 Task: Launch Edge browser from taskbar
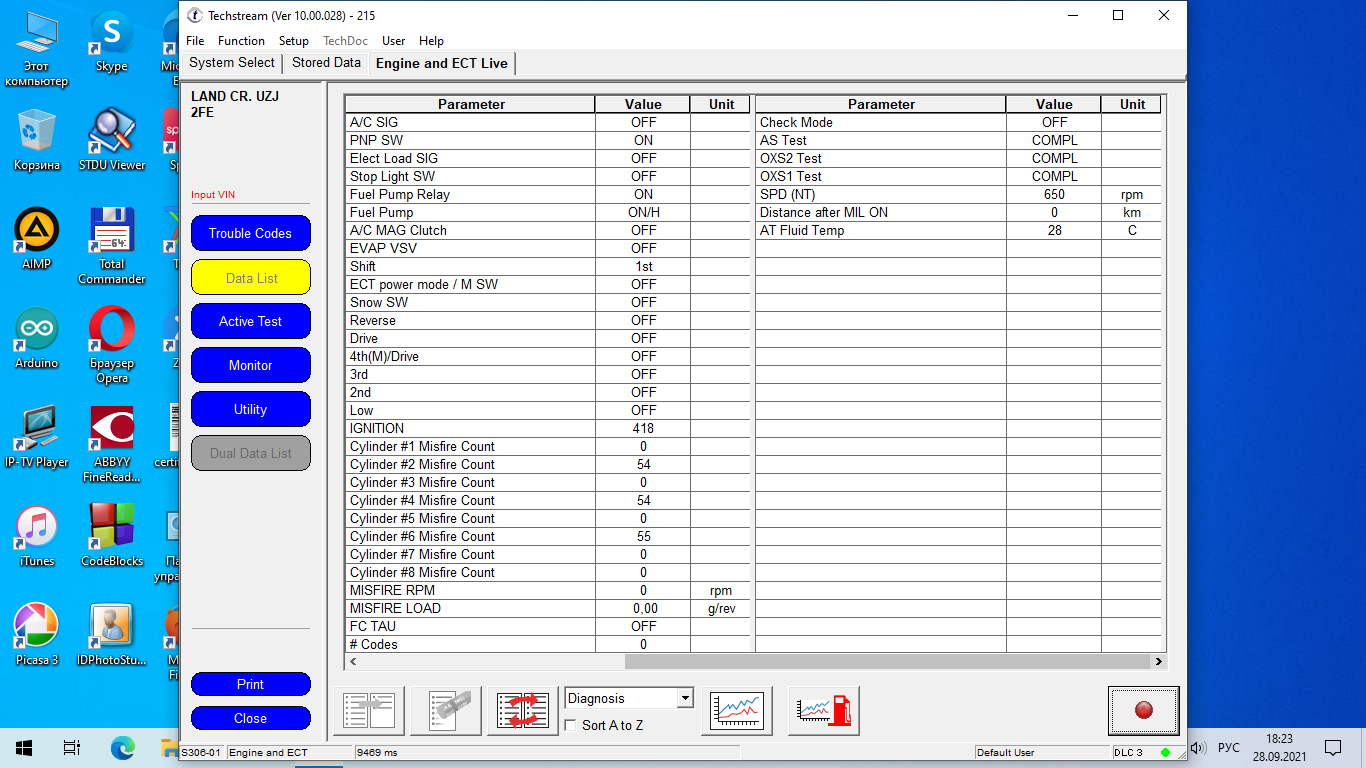(122, 747)
